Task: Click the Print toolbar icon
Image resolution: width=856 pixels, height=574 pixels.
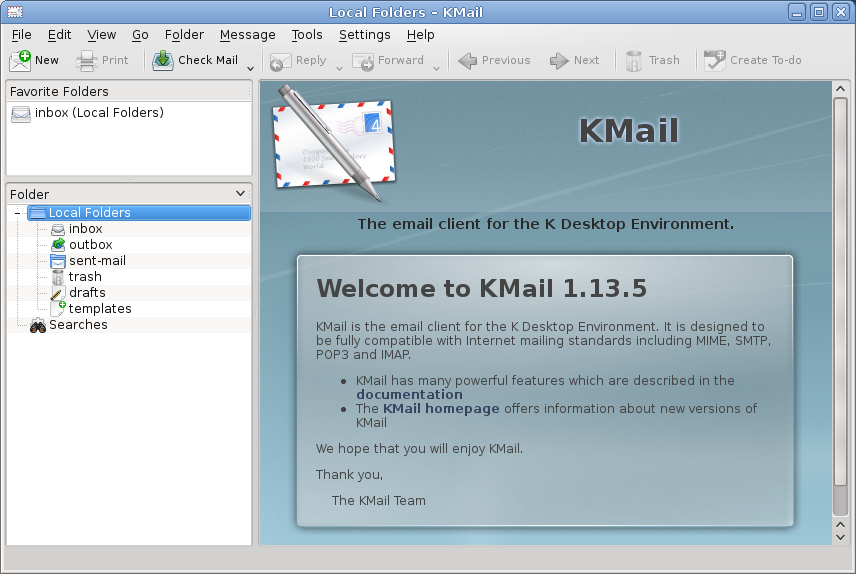Action: click(86, 61)
